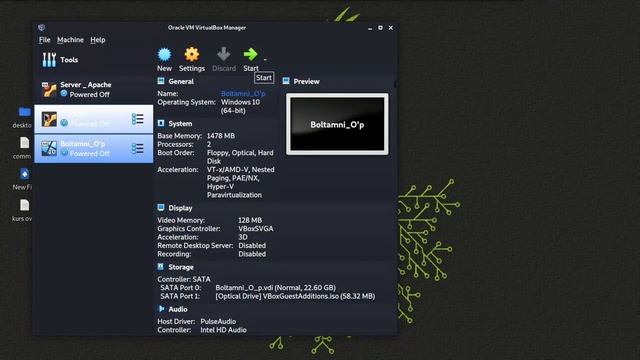The image size is (640, 360).
Task: Click the New machine toolbar icon
Action: 164,54
